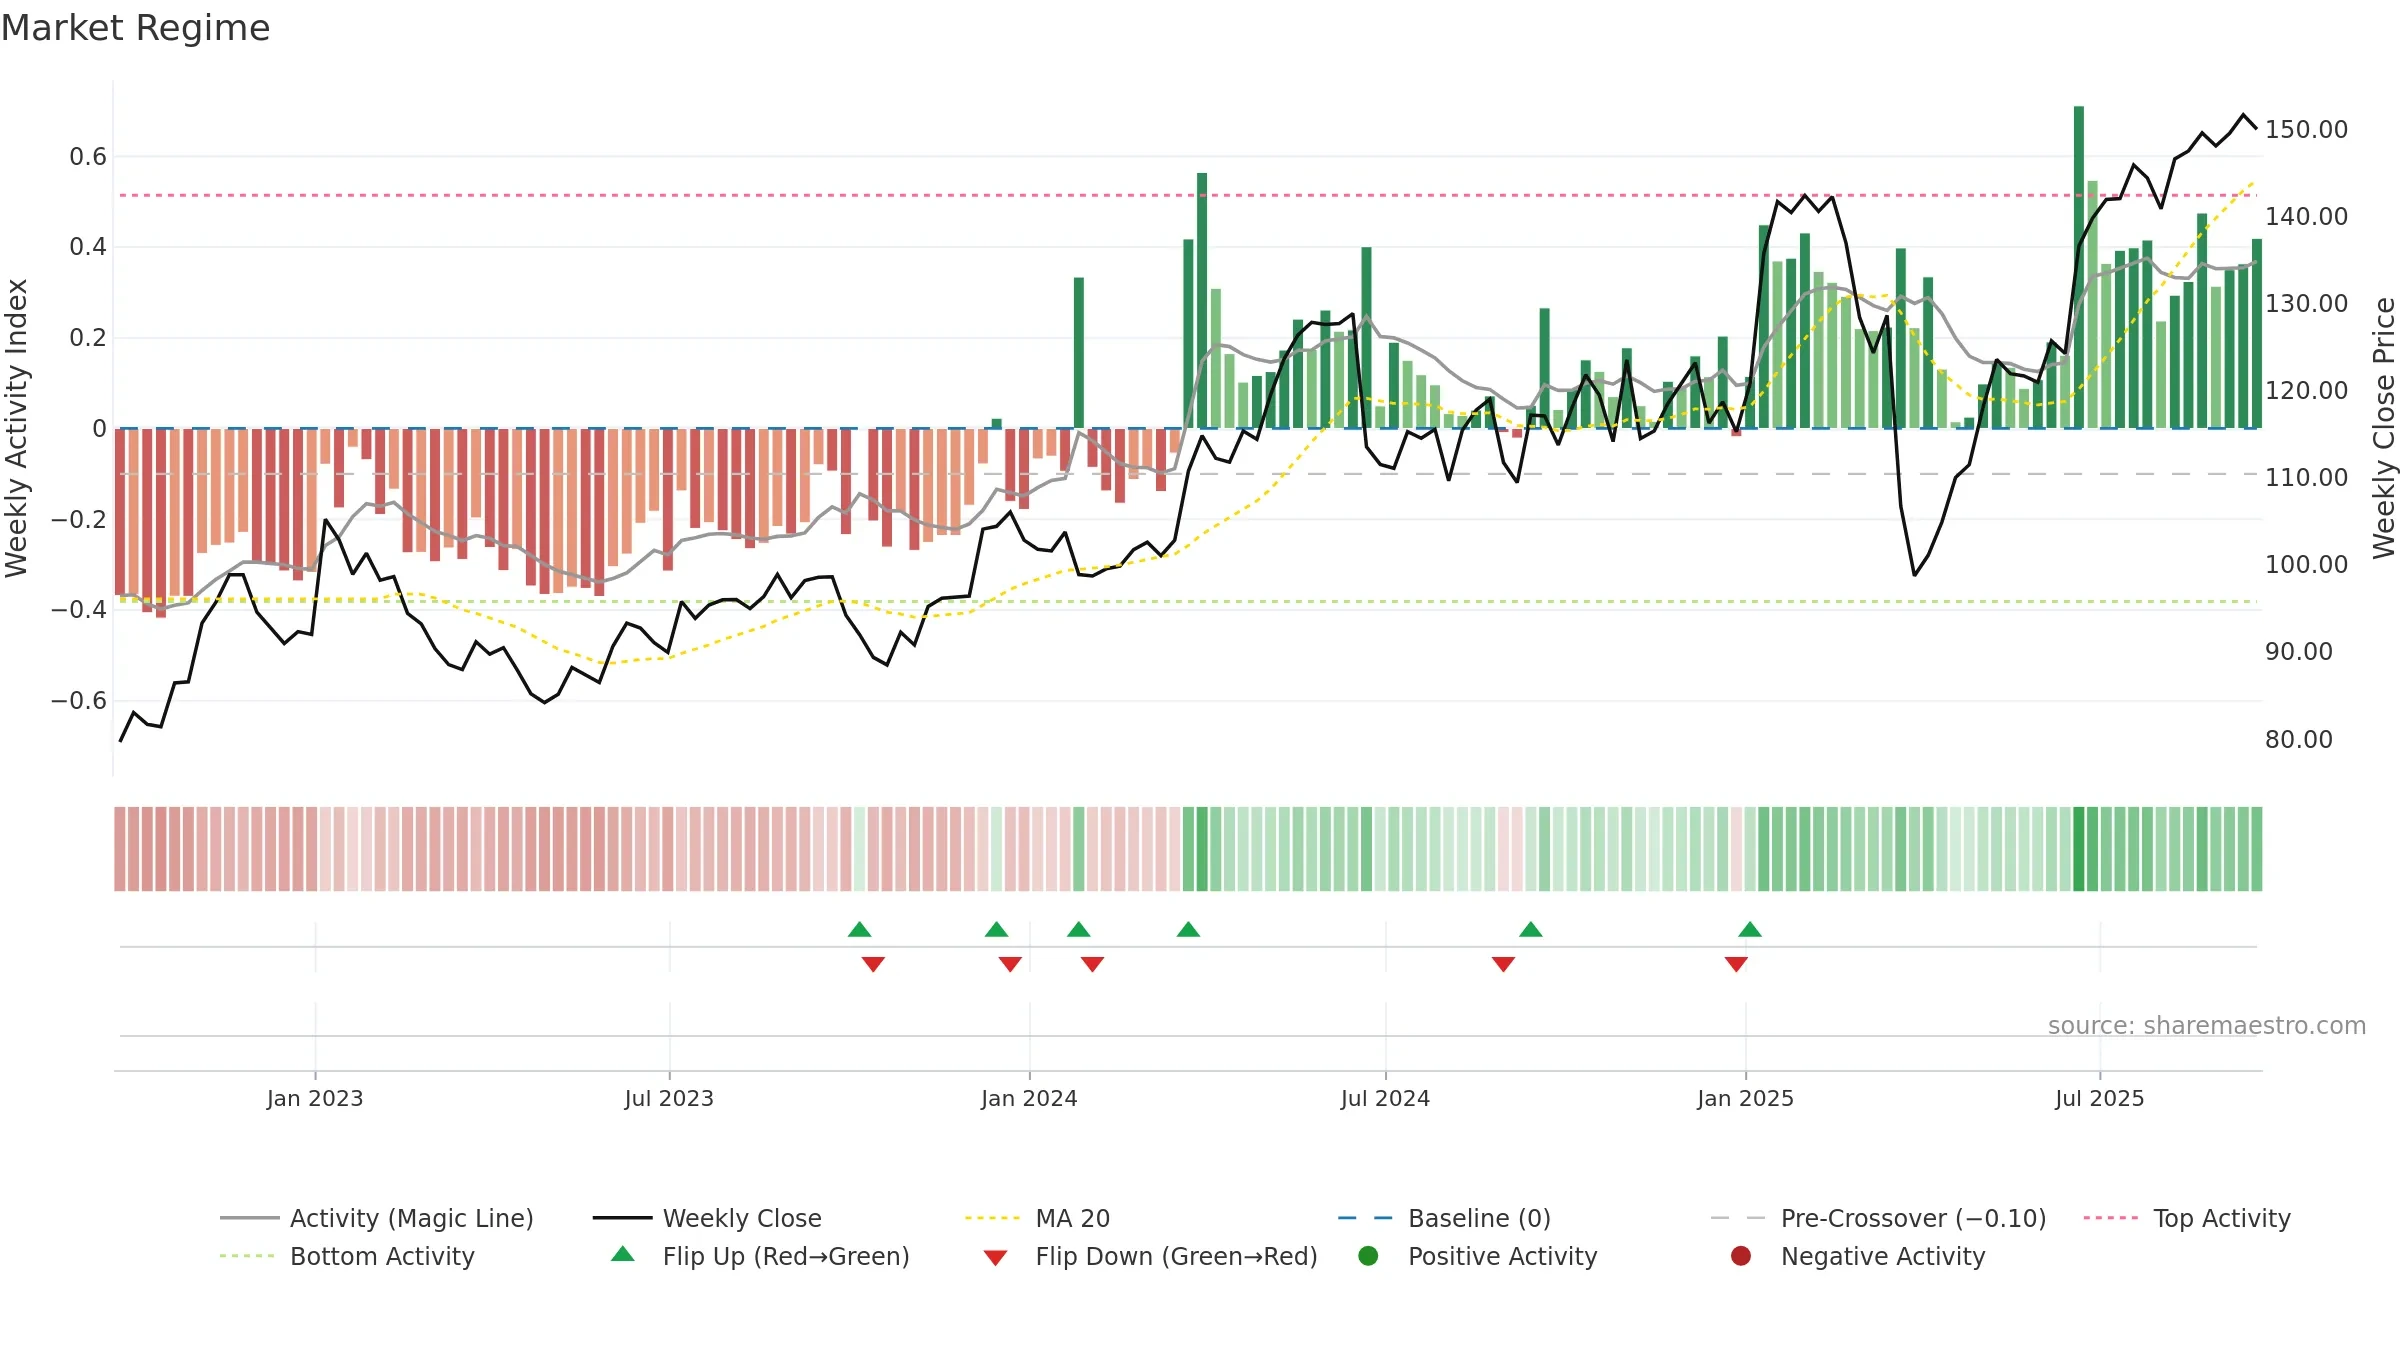Click the Market Regime chart title
2400x1350 pixels.
point(135,28)
